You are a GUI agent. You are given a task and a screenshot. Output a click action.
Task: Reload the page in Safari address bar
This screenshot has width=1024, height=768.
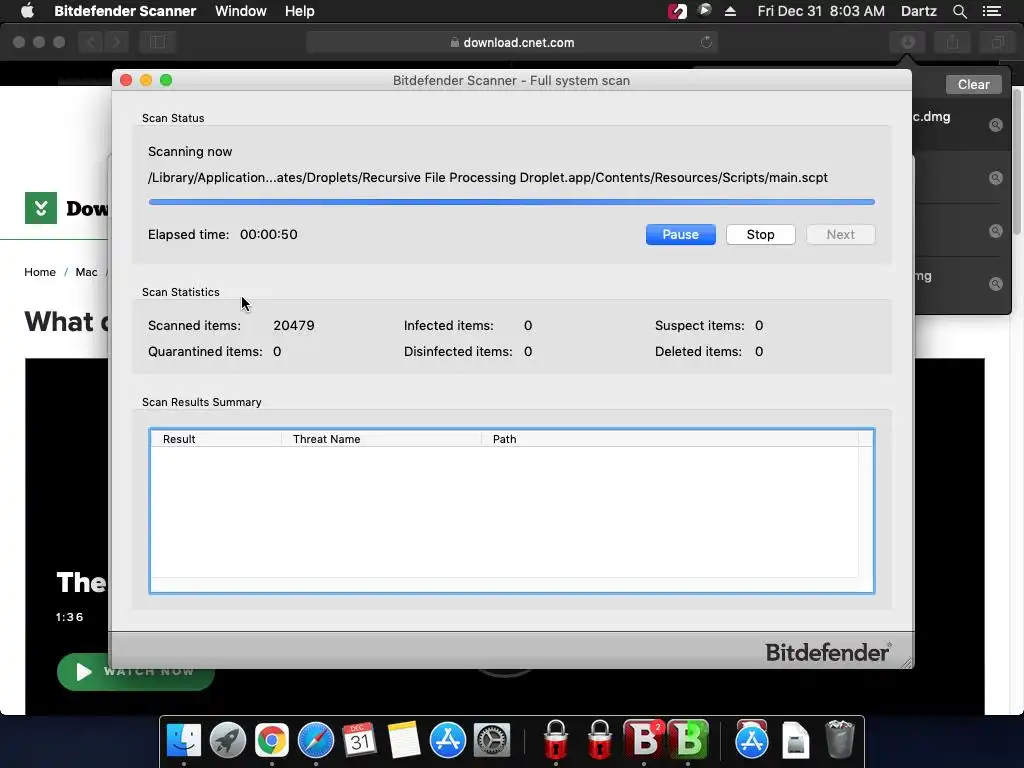coord(706,42)
